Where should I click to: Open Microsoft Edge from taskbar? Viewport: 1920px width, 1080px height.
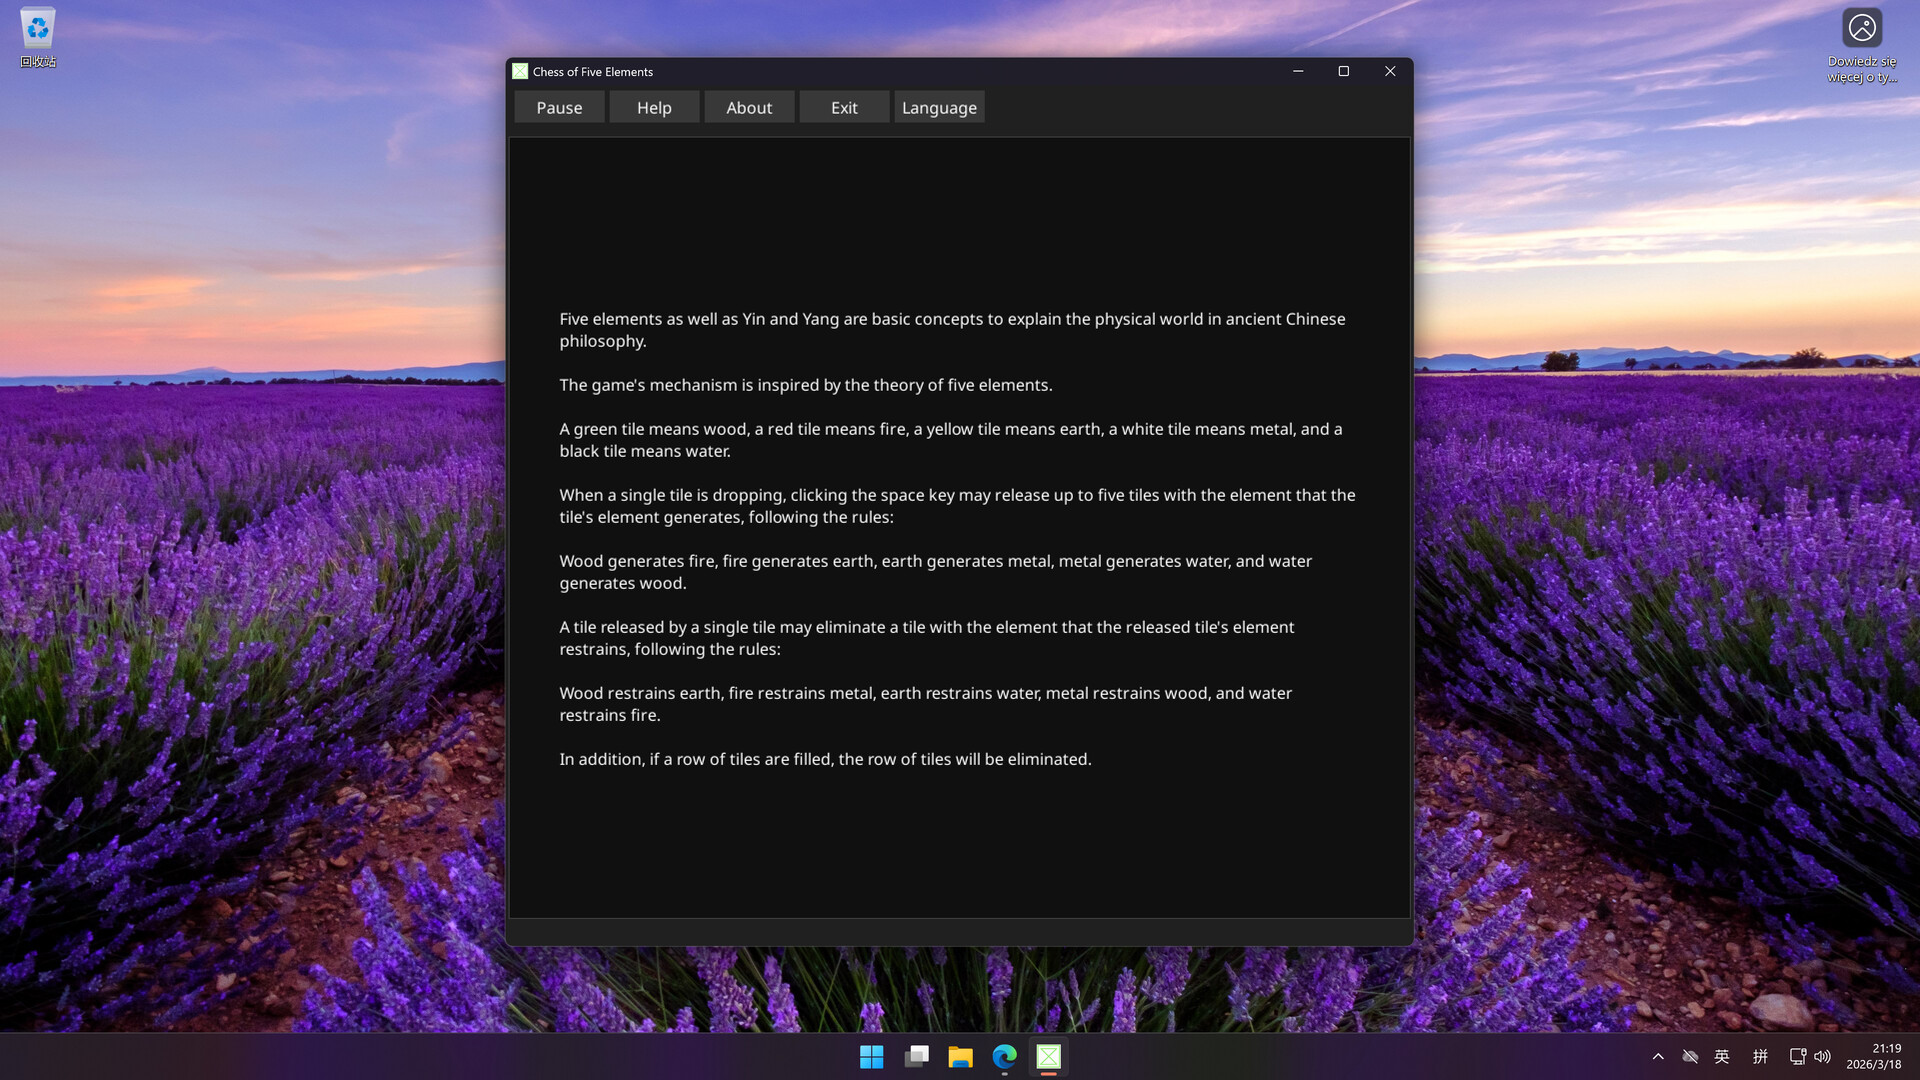point(1004,1057)
